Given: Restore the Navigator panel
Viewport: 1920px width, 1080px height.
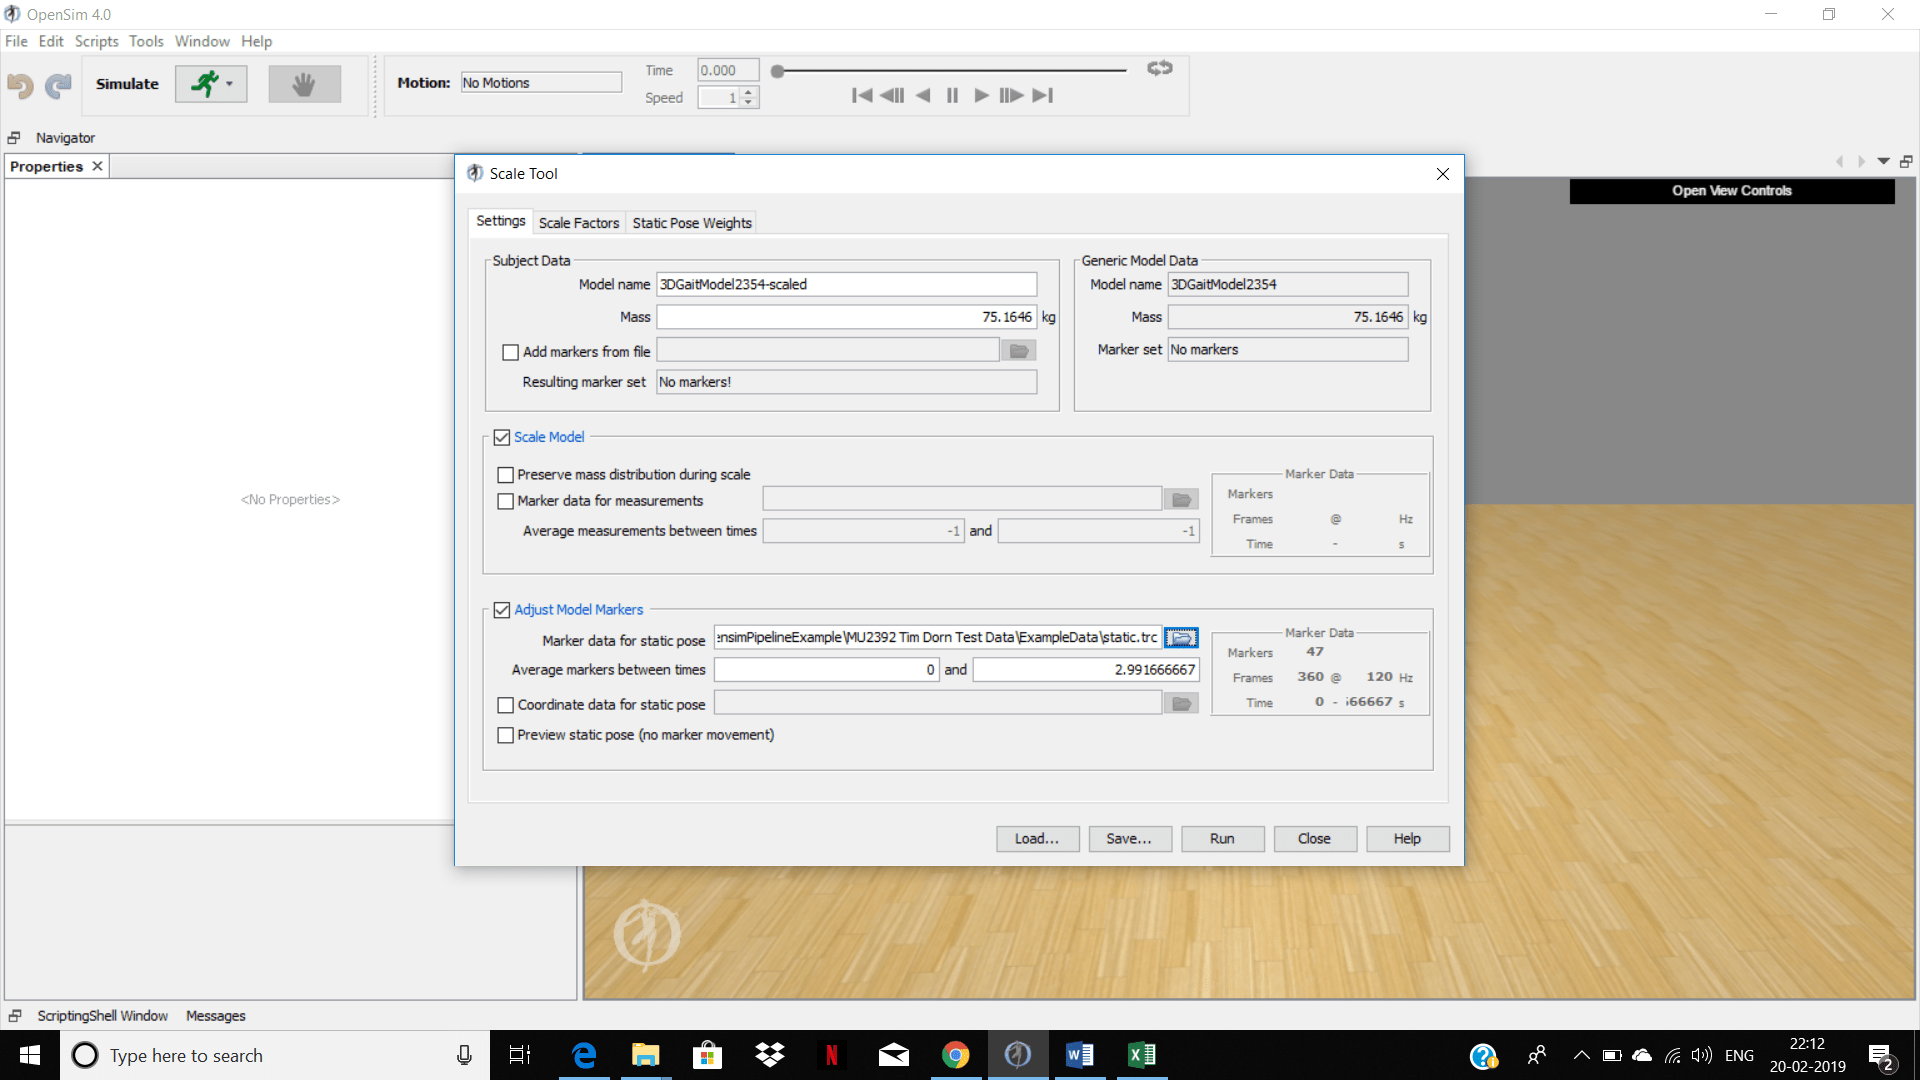Looking at the screenshot, I should 14,138.
